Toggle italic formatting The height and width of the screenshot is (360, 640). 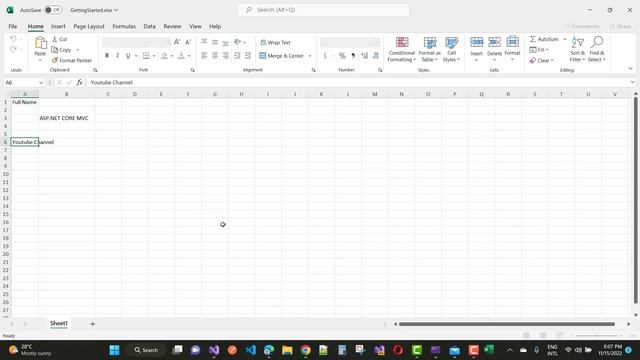click(118, 56)
